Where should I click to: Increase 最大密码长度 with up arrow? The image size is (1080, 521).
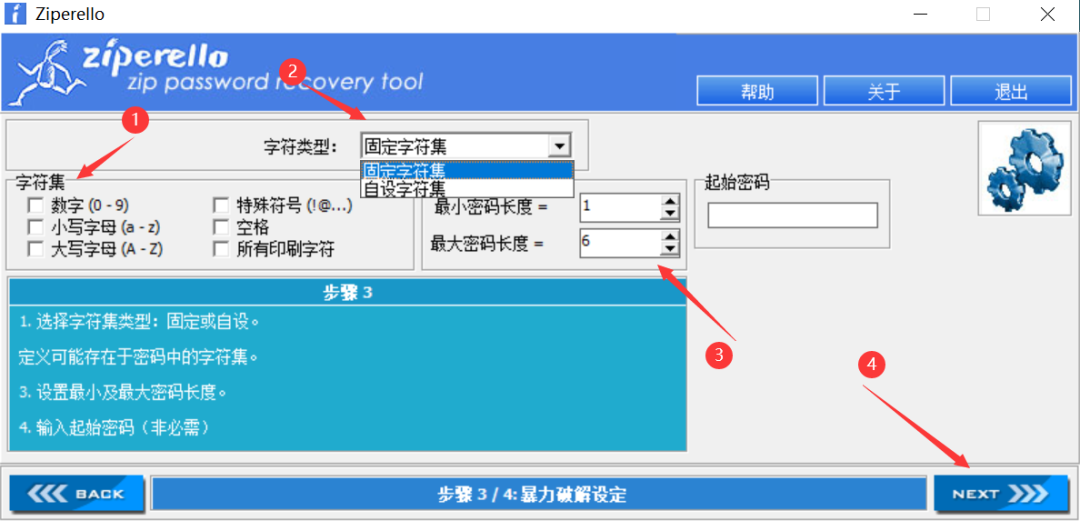(670, 236)
